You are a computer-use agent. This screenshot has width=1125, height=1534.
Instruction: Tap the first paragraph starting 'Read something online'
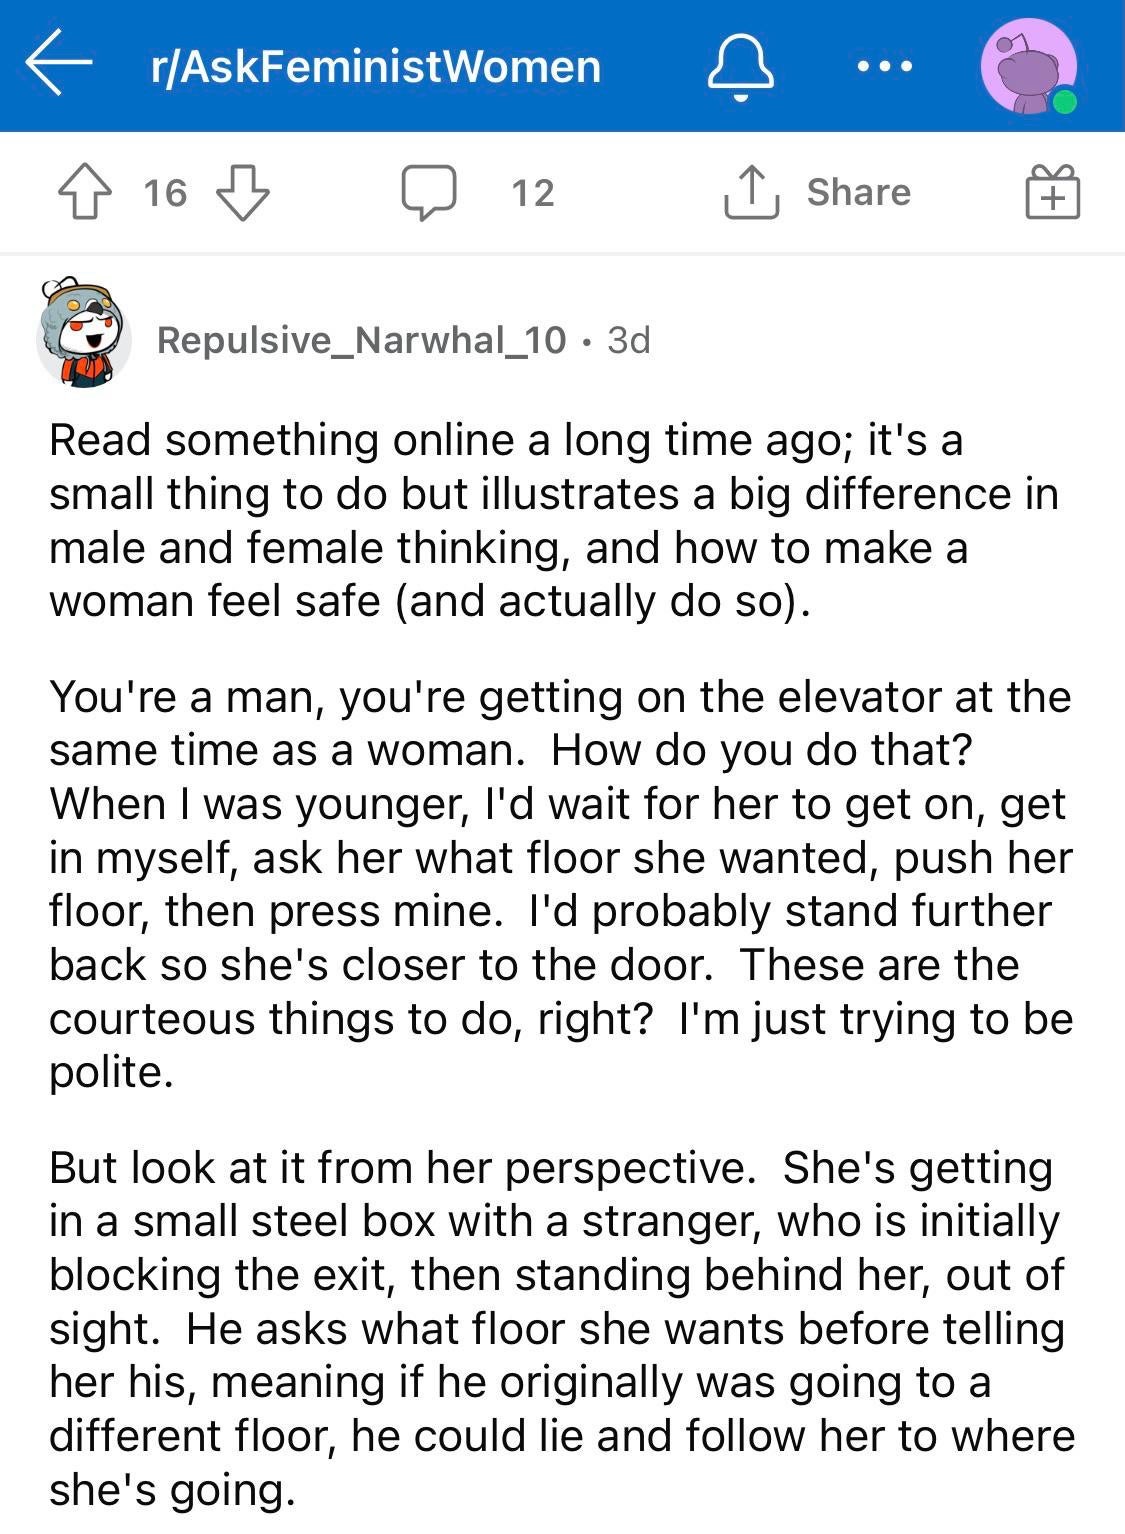[x=554, y=520]
